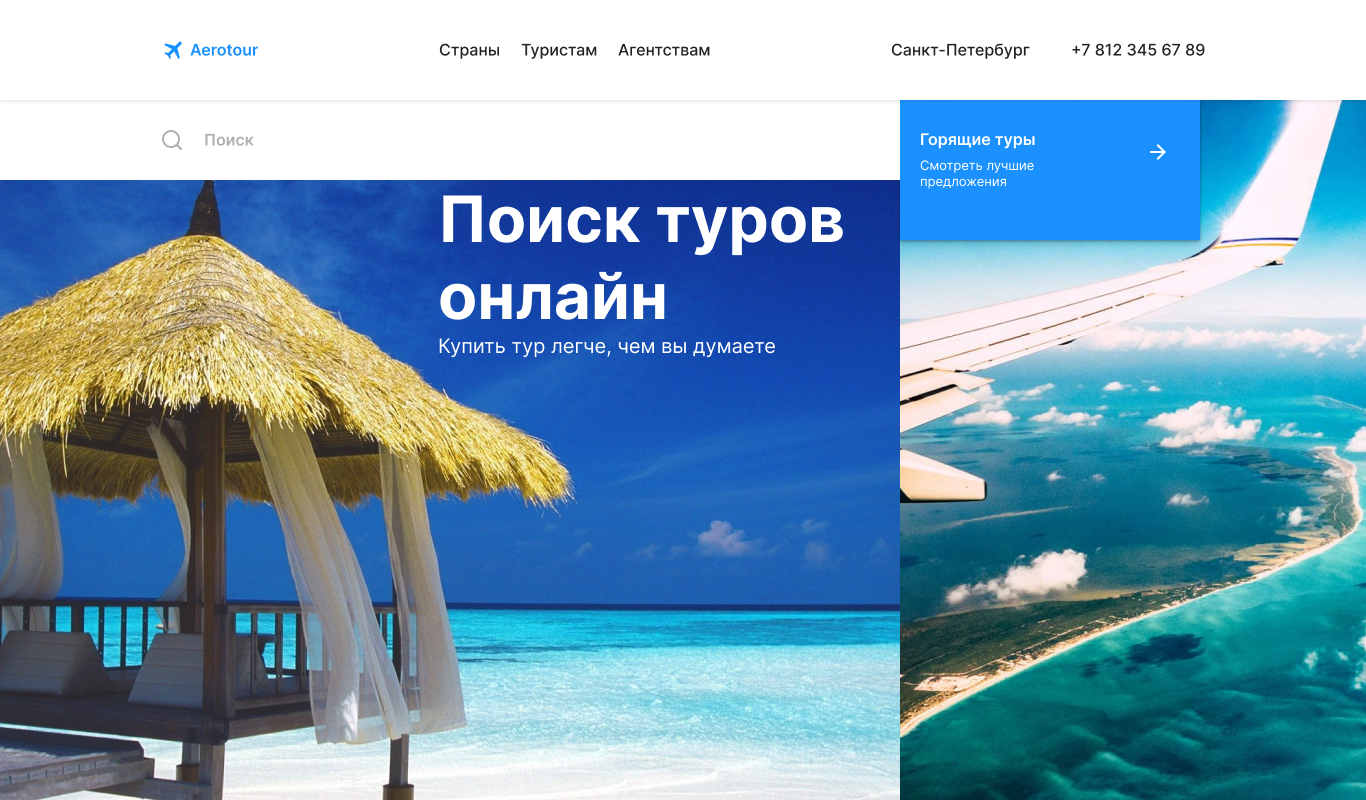Open the Горящие туры blue card
The height and width of the screenshot is (800, 1366).
coord(1050,170)
